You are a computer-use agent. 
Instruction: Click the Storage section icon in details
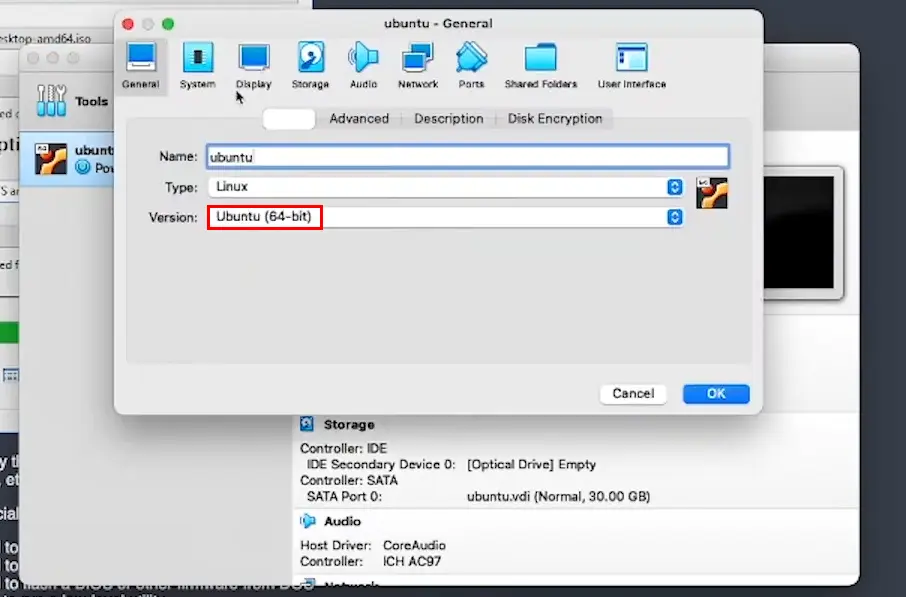(x=307, y=424)
